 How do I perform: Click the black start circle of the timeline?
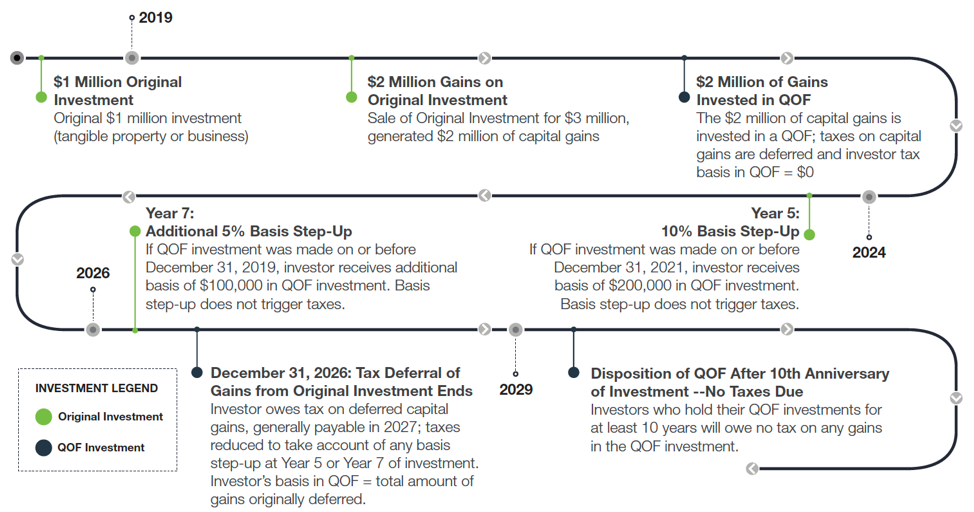[17, 58]
